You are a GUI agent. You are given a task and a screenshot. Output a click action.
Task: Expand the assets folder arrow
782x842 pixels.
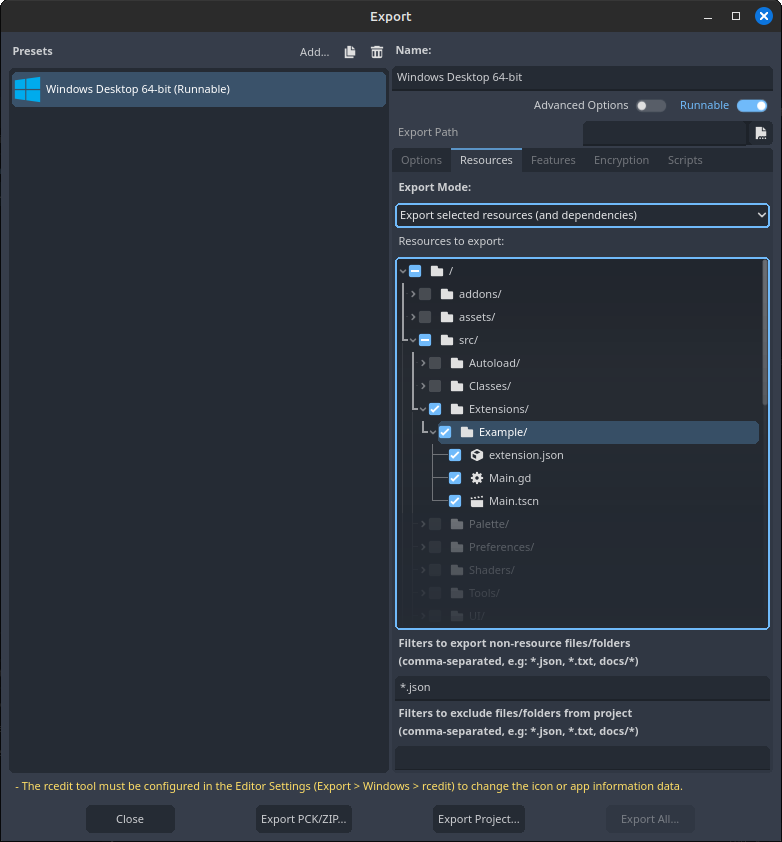[413, 317]
